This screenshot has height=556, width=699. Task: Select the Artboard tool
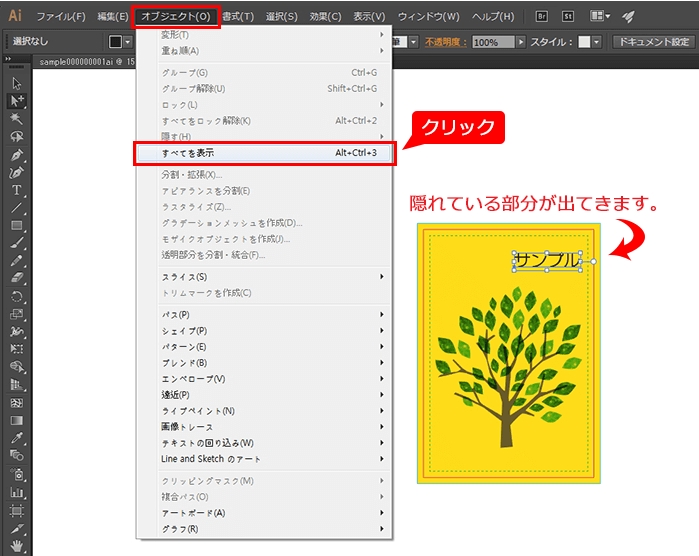pos(16,510)
